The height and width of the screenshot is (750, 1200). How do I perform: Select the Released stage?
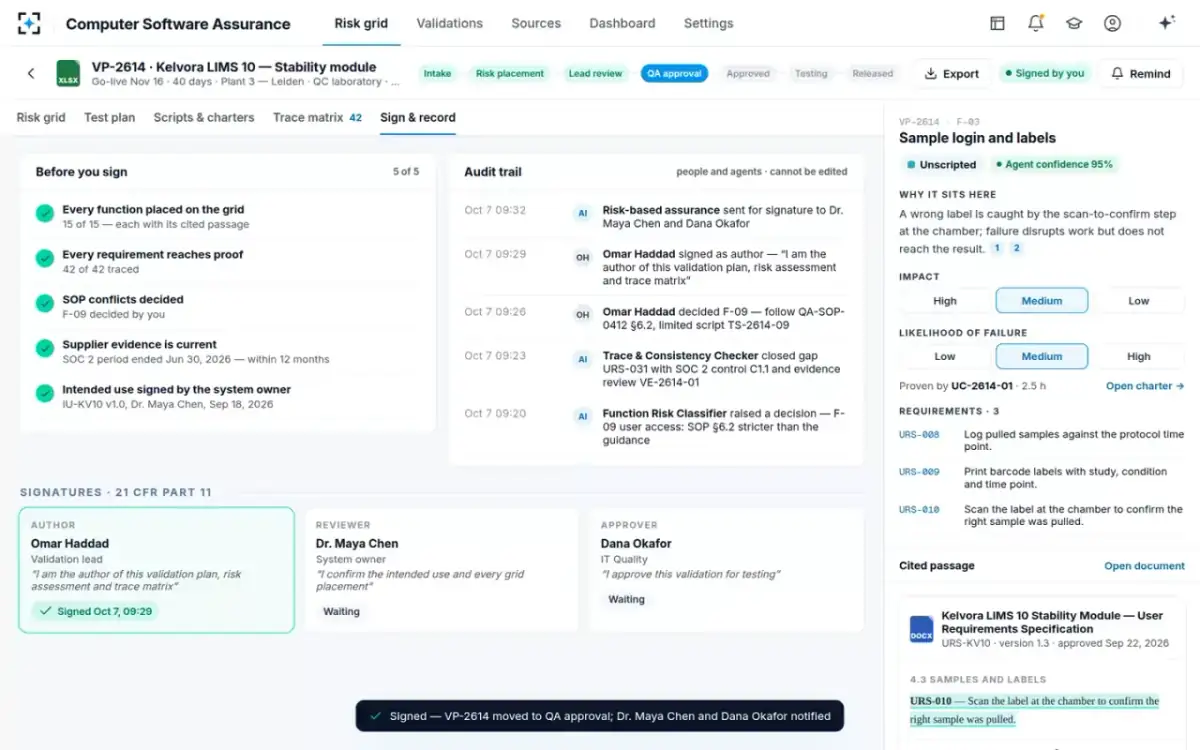(872, 73)
